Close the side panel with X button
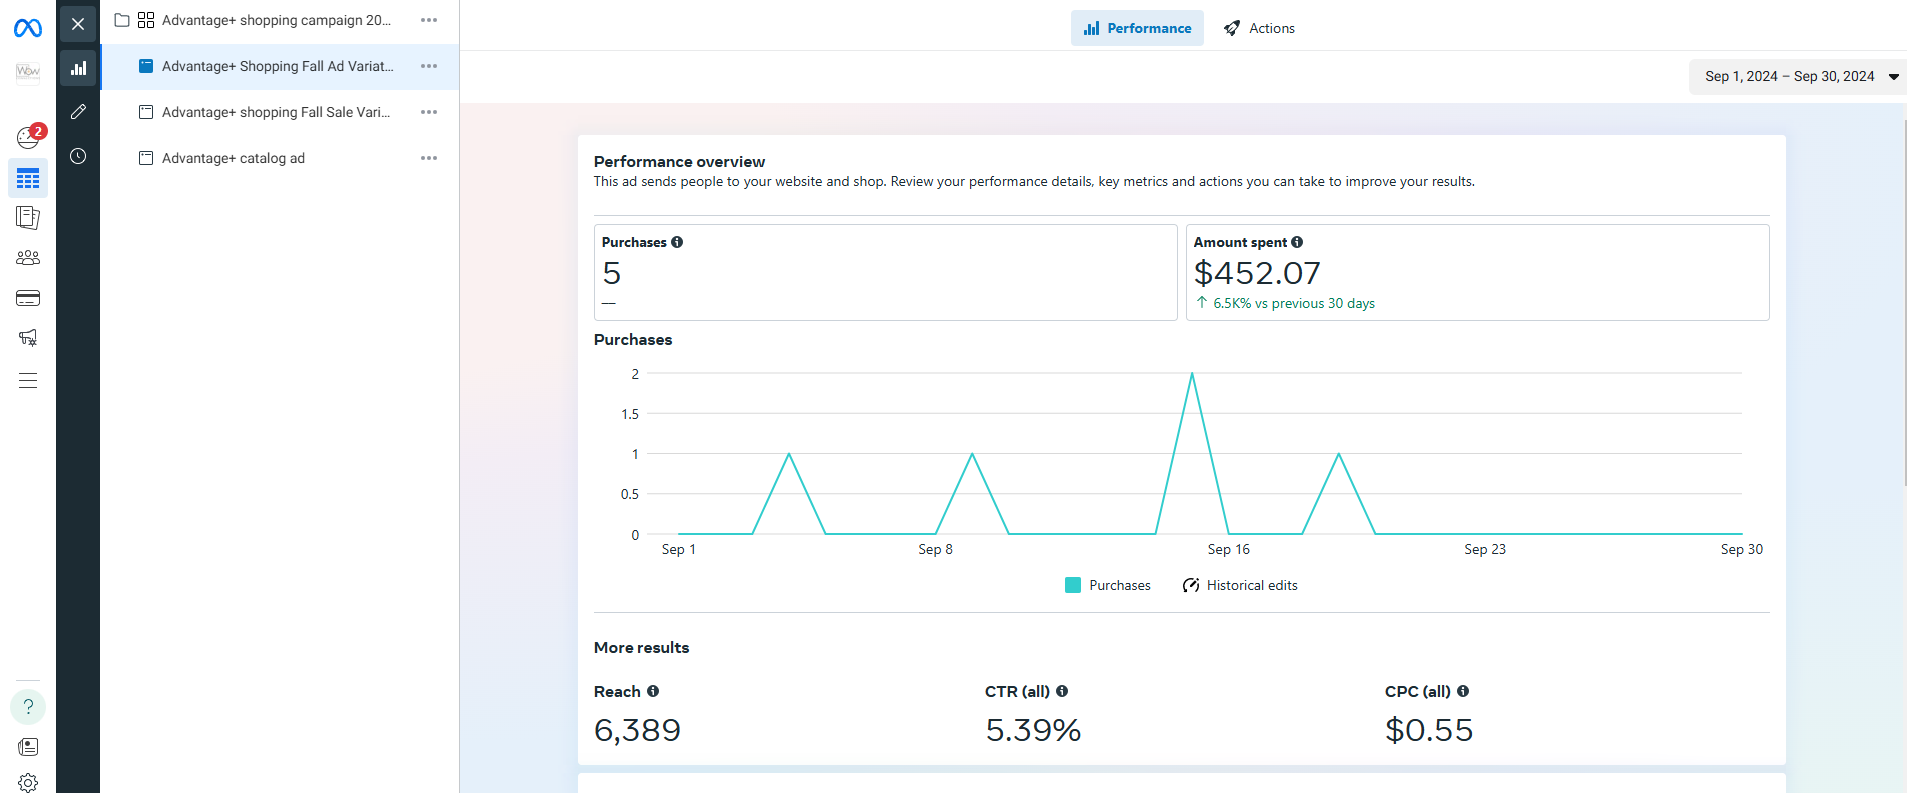This screenshot has height=793, width=1907. pyautogui.click(x=78, y=24)
